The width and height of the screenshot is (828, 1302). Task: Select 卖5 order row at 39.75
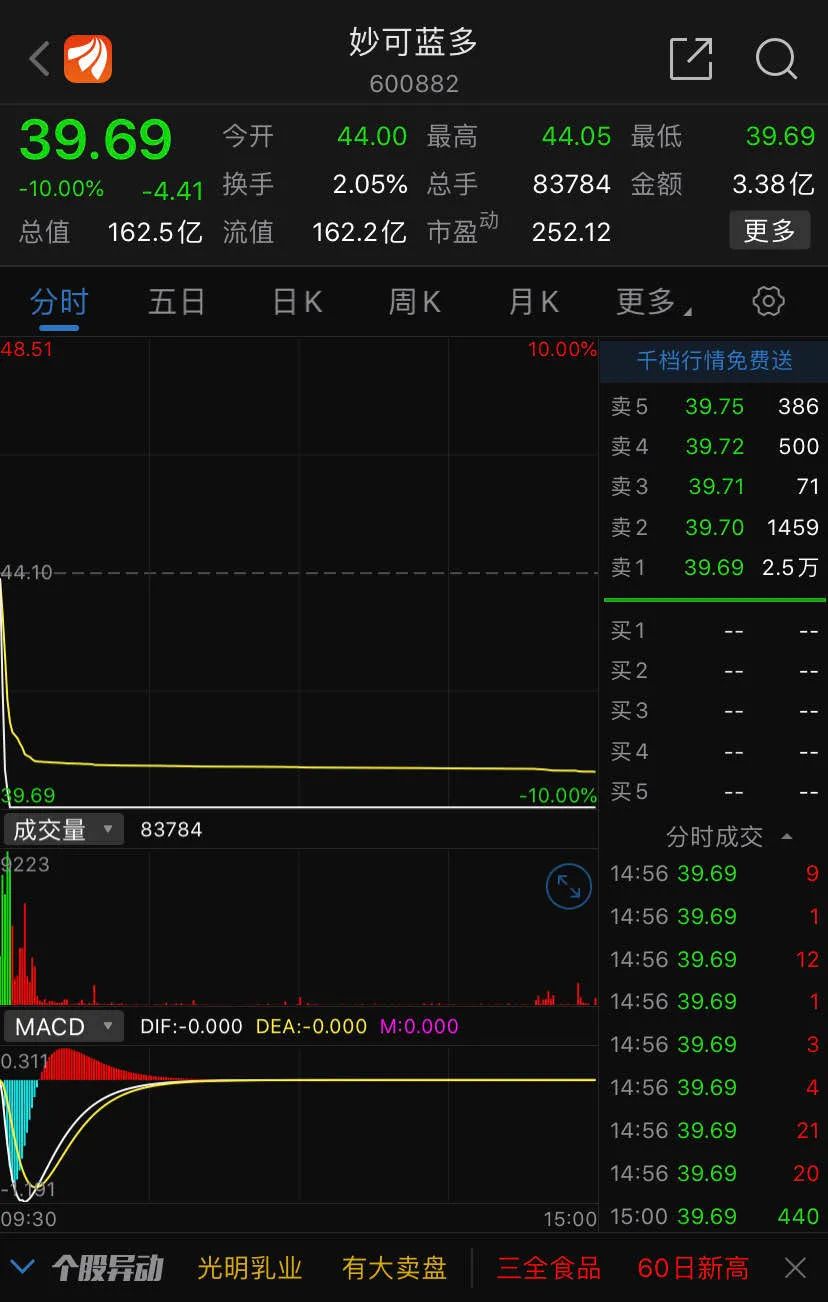coord(714,406)
